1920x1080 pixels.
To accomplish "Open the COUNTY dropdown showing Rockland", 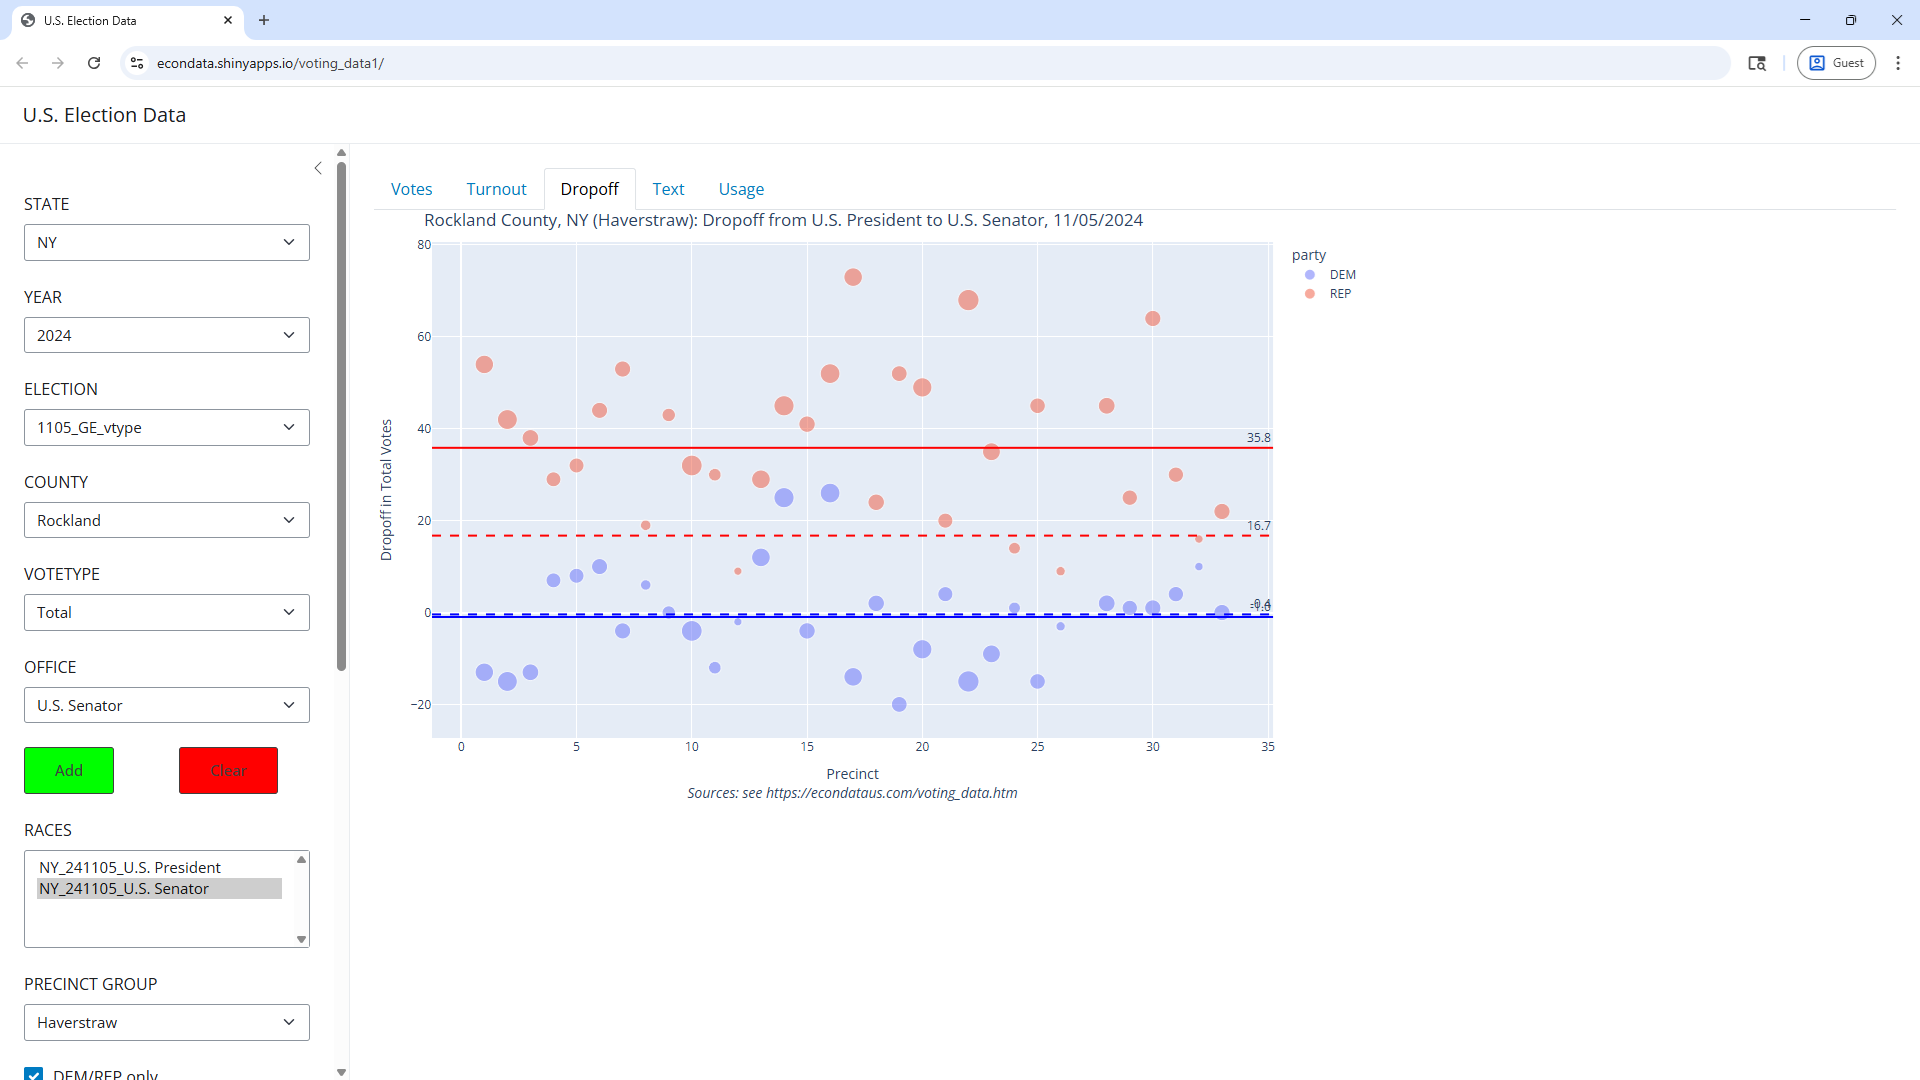I will (x=167, y=520).
